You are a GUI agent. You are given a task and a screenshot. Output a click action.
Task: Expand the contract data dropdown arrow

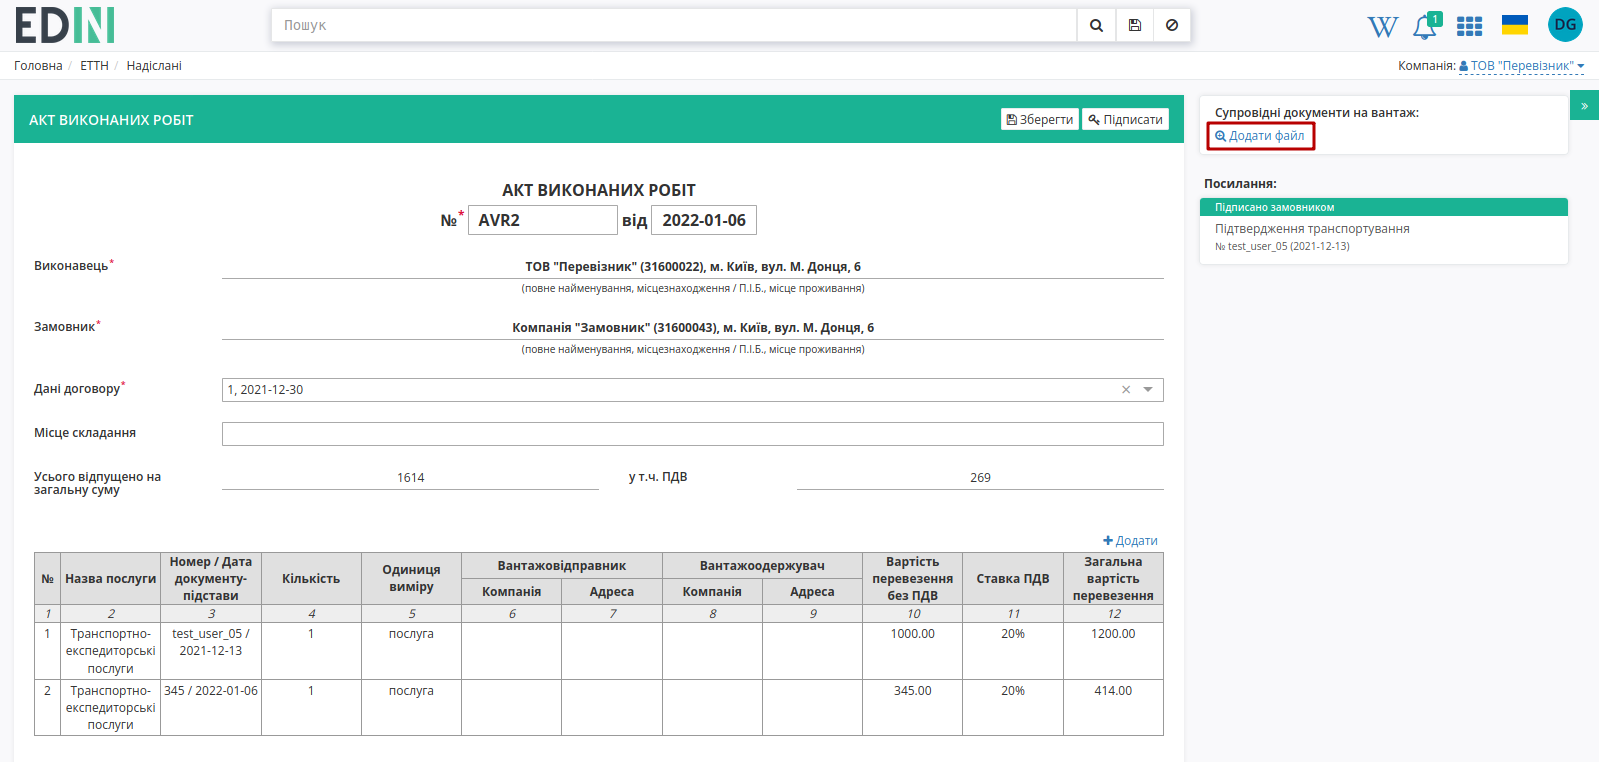pyautogui.click(x=1148, y=390)
